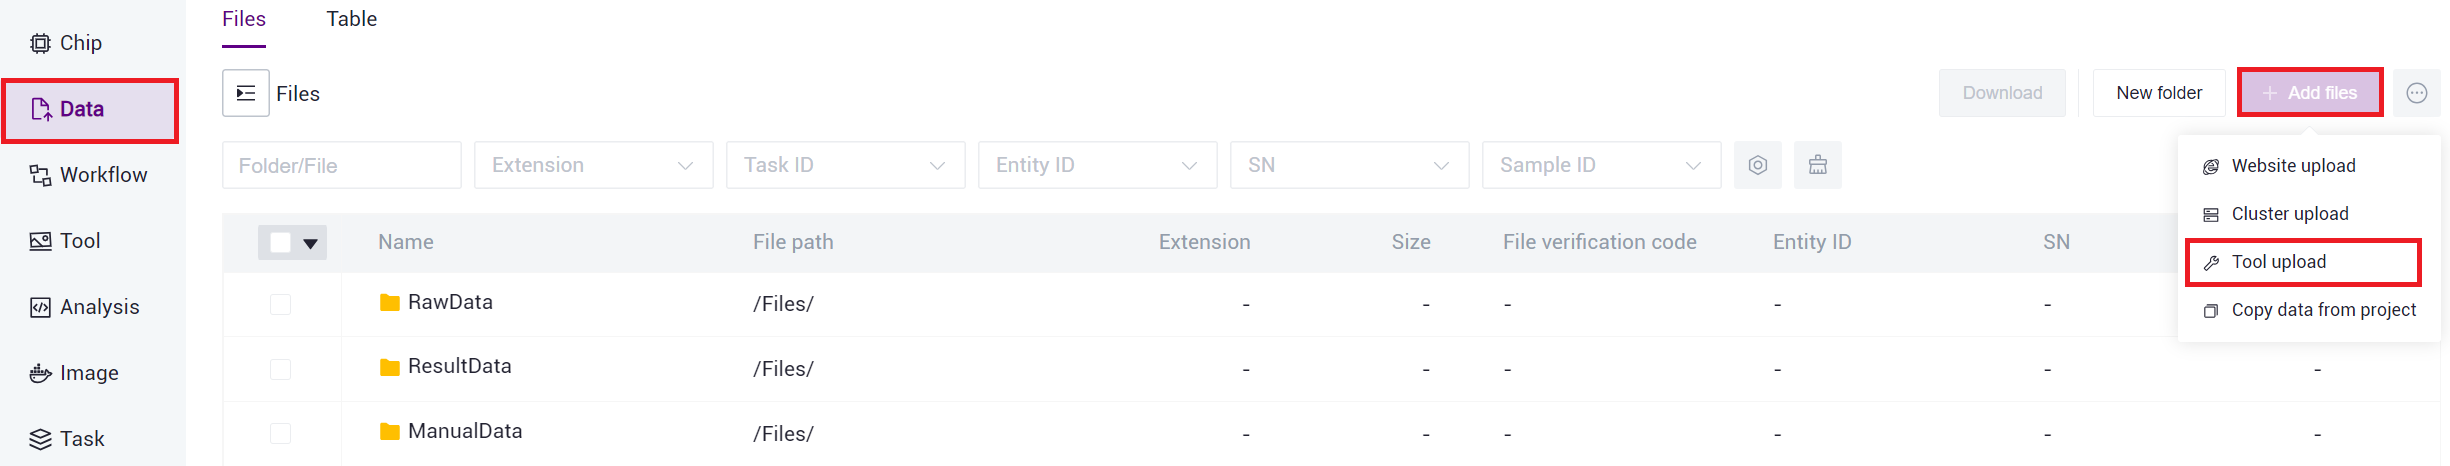Image resolution: width=2450 pixels, height=466 pixels.
Task: Check the RawData folder checkbox
Action: (x=280, y=304)
